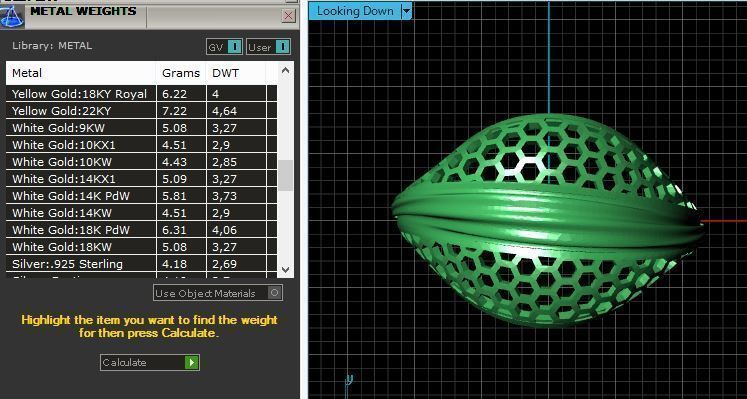Select the White Gold:10KW row
This screenshot has width=747, height=399.
point(141,162)
